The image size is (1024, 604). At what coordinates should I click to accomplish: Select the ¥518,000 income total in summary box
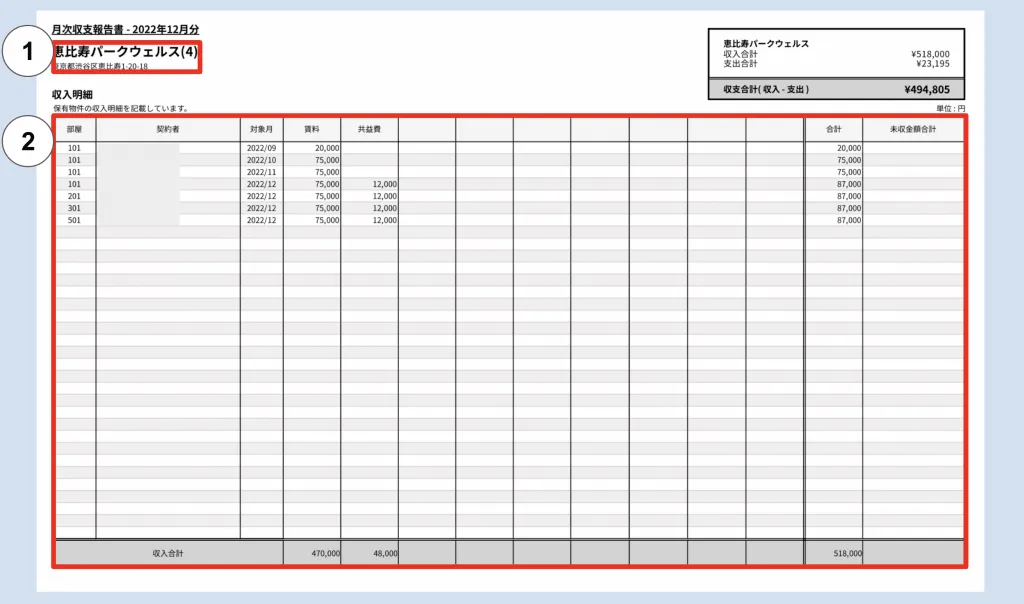[x=930, y=54]
